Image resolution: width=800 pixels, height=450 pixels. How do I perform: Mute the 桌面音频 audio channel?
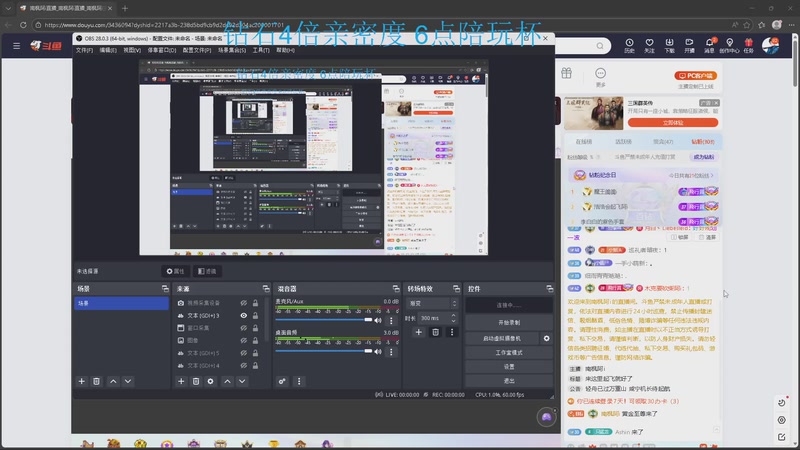point(378,352)
